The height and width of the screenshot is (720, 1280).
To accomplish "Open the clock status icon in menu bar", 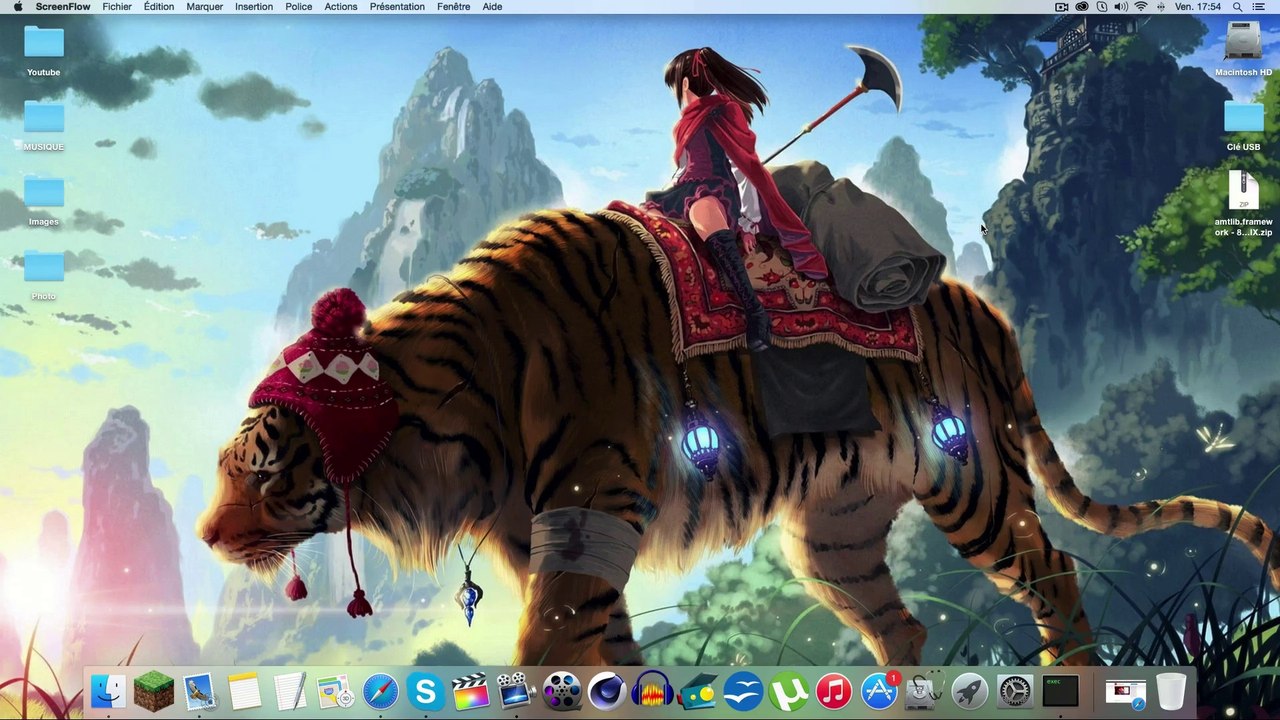I will (1102, 7).
